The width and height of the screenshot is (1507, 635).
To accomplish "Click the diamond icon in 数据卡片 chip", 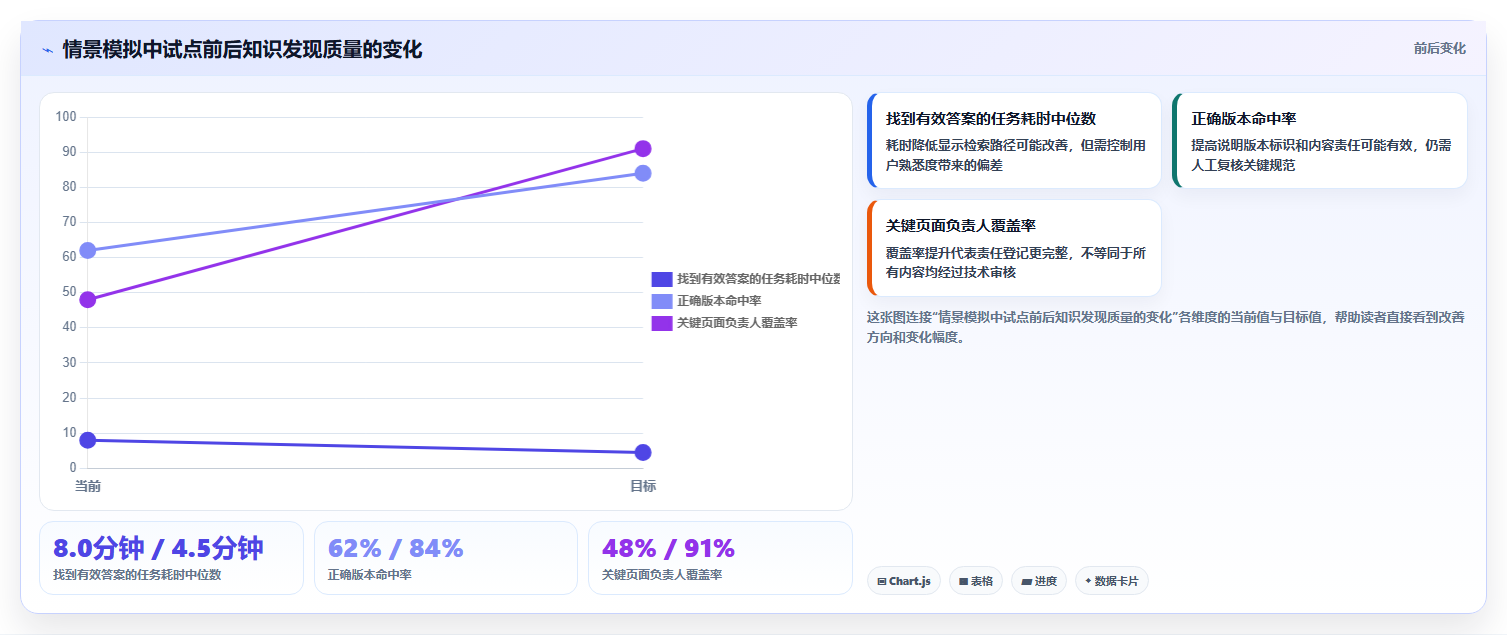I will [x=1088, y=581].
